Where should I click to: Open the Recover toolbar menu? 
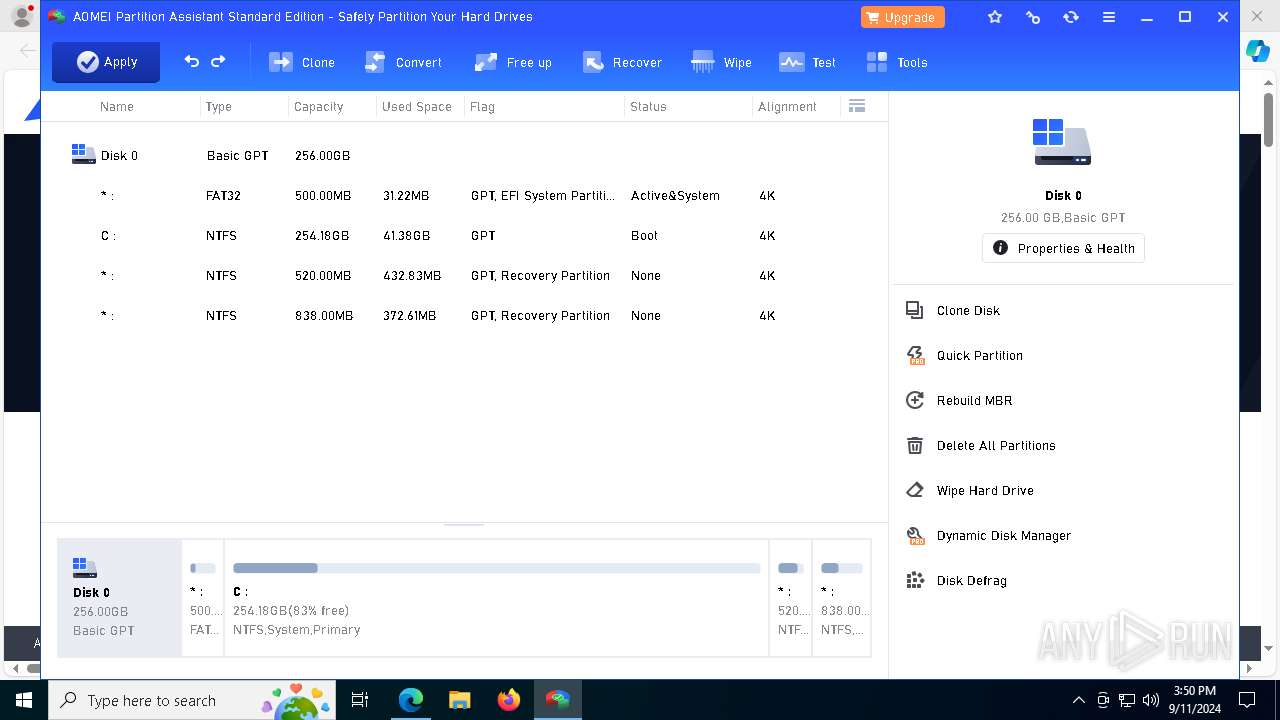(x=622, y=62)
